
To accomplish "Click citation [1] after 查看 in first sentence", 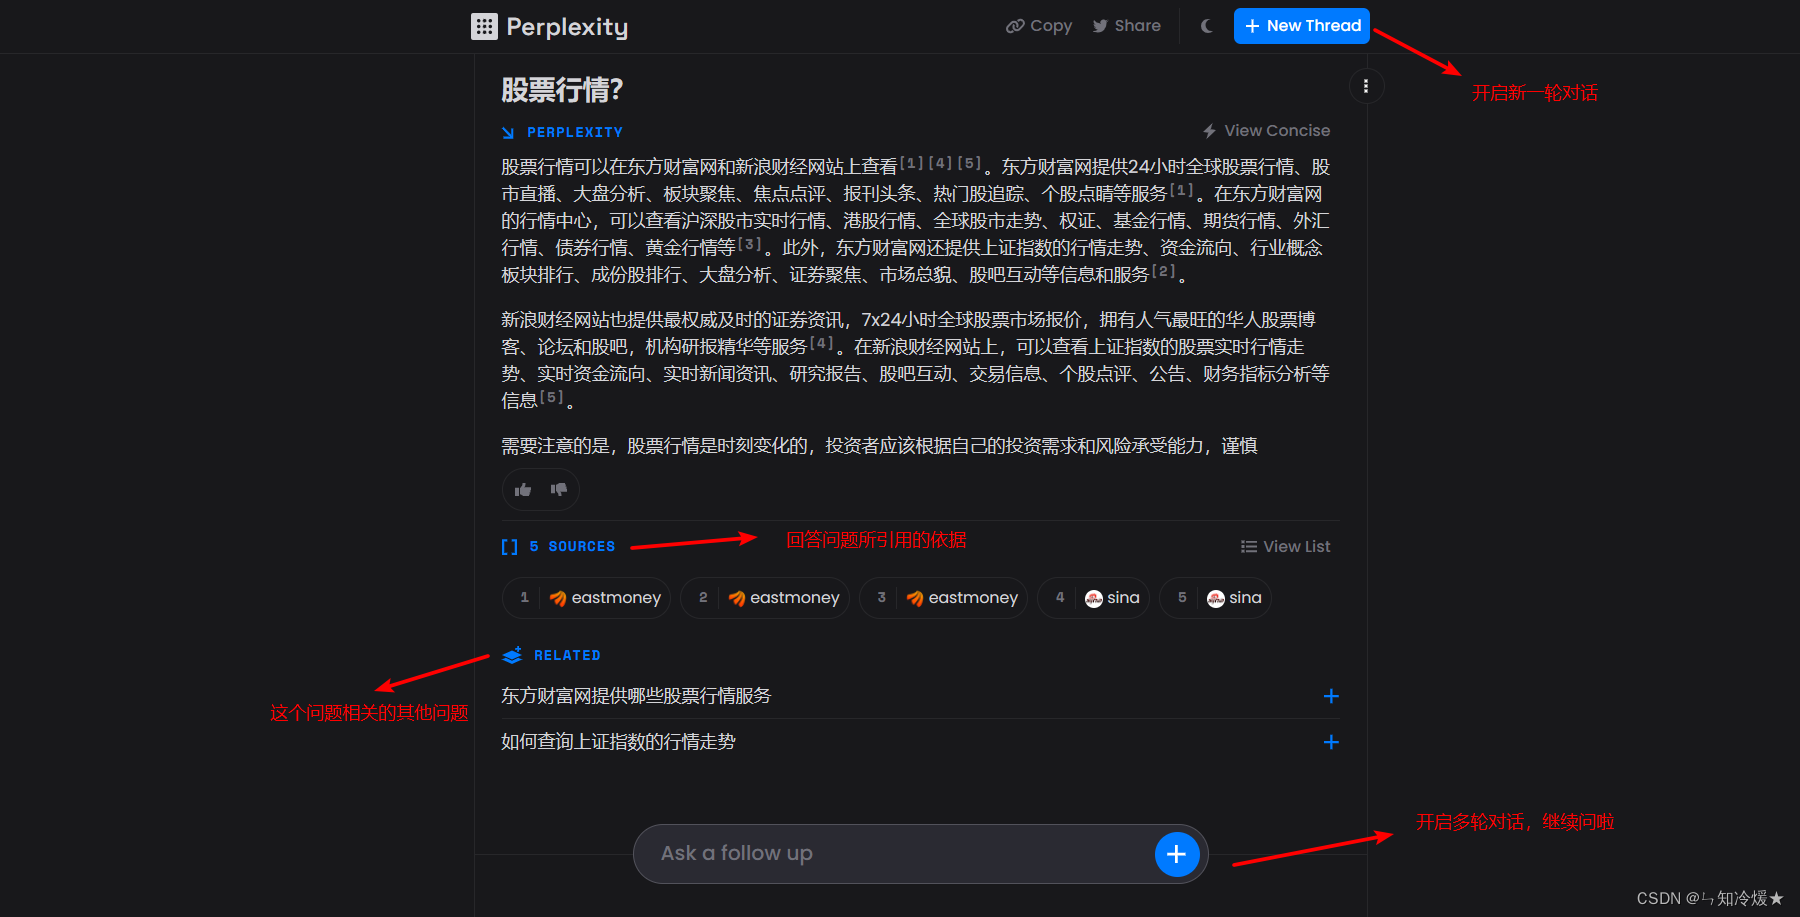I will [912, 162].
